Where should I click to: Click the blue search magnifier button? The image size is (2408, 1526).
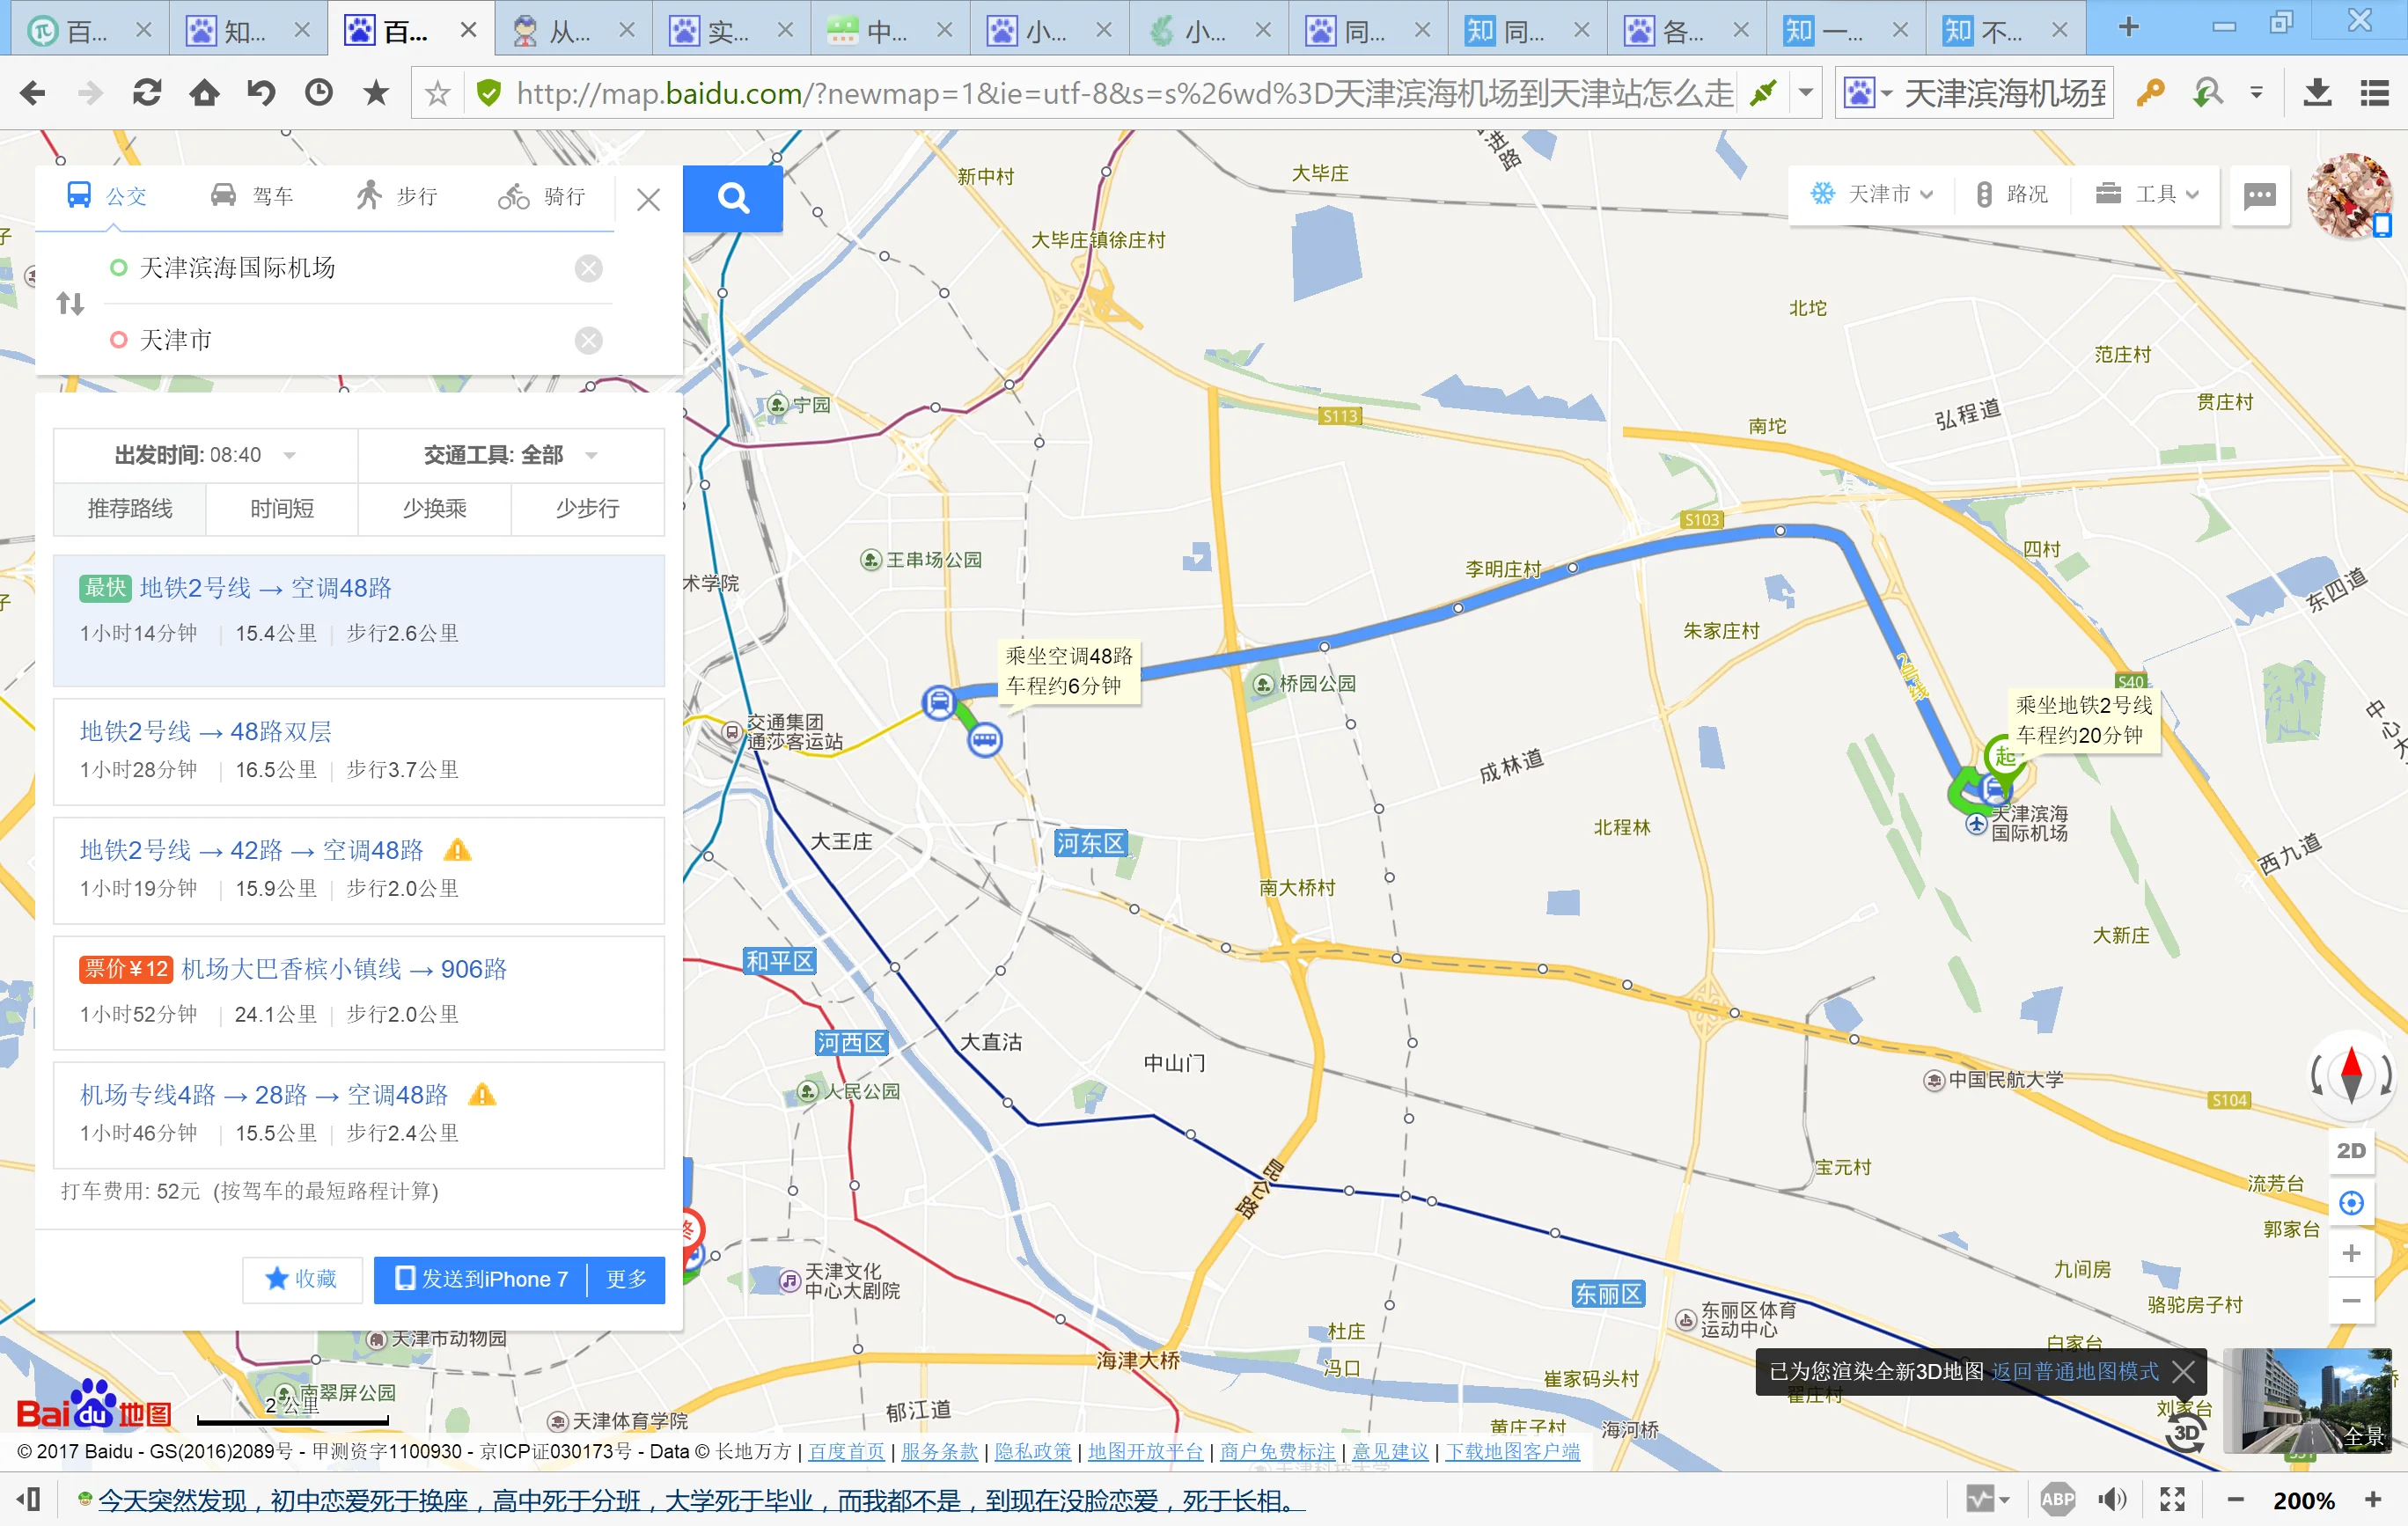734,198
